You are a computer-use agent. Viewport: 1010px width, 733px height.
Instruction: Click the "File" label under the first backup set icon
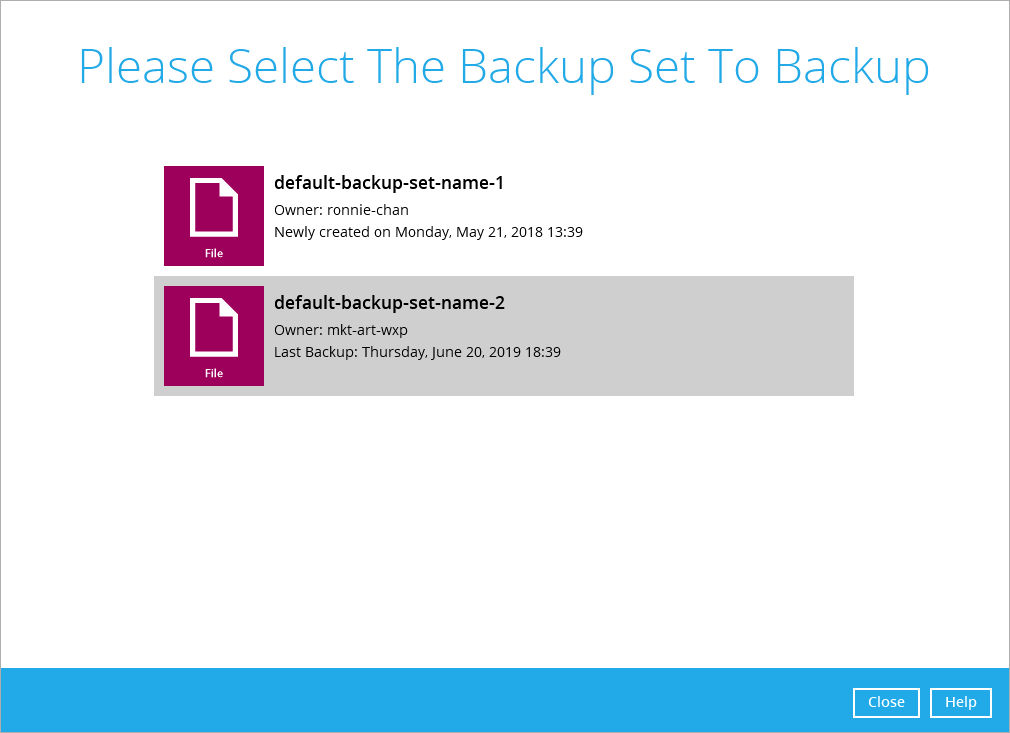click(x=214, y=253)
